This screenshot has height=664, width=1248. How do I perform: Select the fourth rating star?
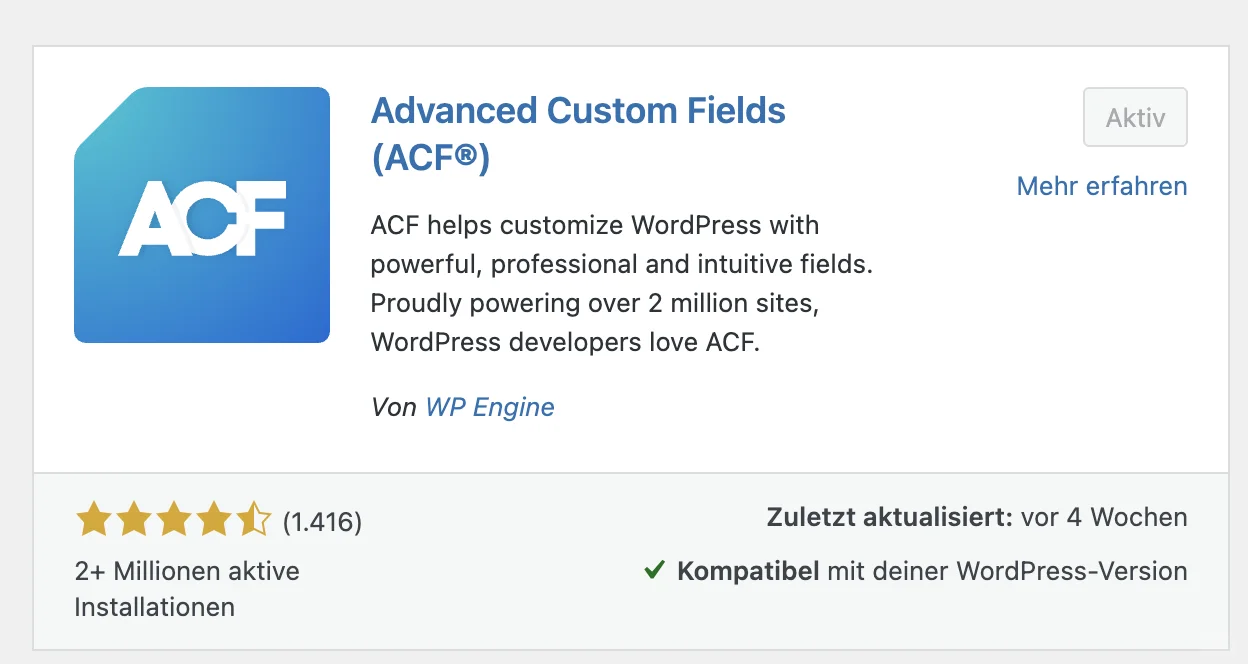[x=214, y=520]
